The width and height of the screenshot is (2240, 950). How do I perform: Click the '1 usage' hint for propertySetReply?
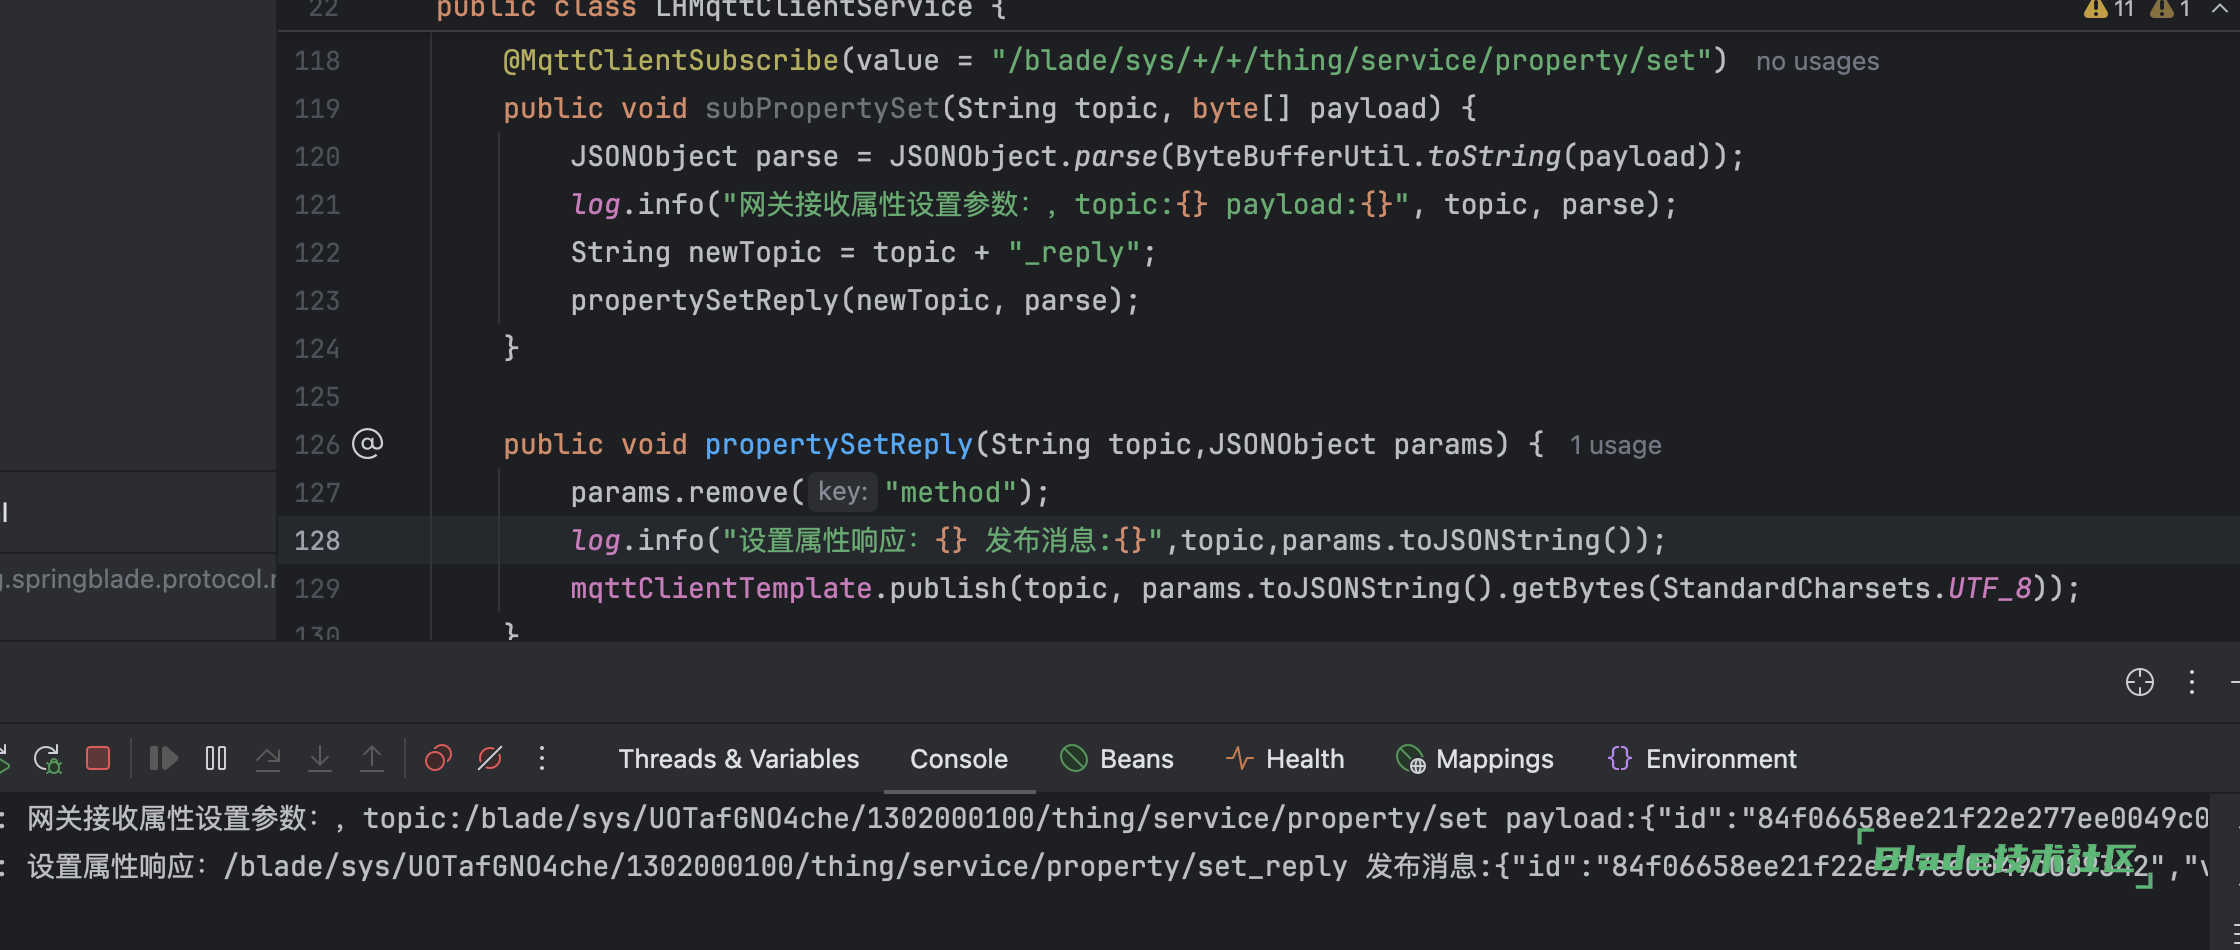tap(1615, 445)
